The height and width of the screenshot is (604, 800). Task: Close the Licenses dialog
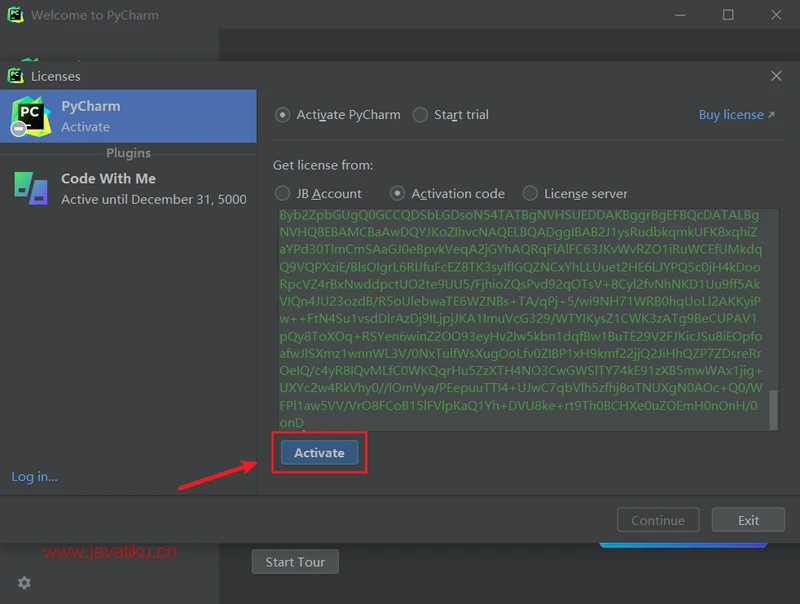coord(776,76)
